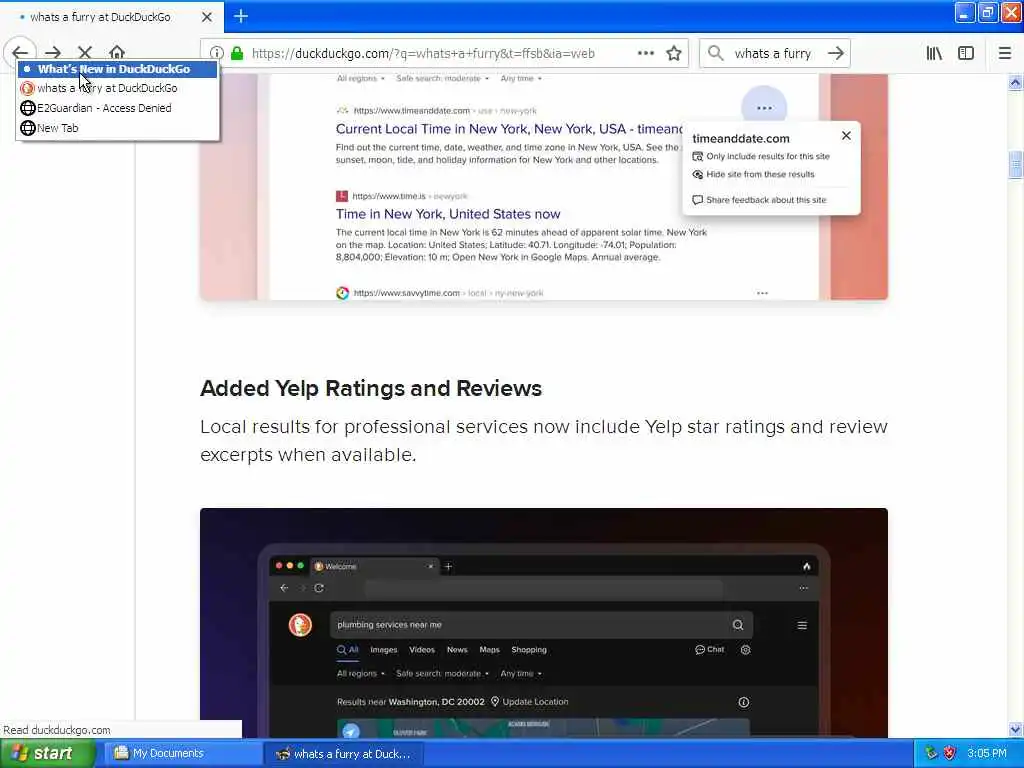Close the 'whats a furry at DuckDuckGo' tab
The image size is (1024, 768).
[207, 17]
